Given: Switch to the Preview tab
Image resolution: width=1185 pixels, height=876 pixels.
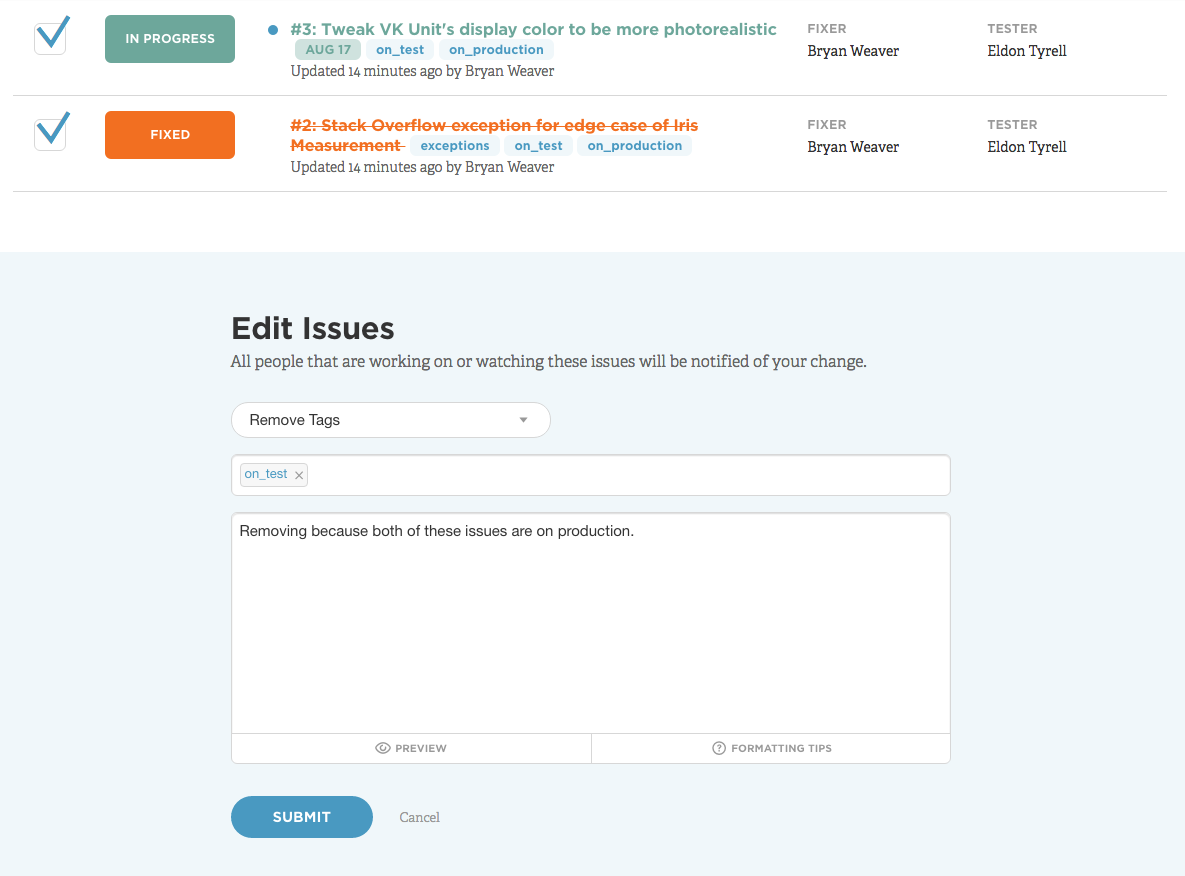Looking at the screenshot, I should pos(411,748).
